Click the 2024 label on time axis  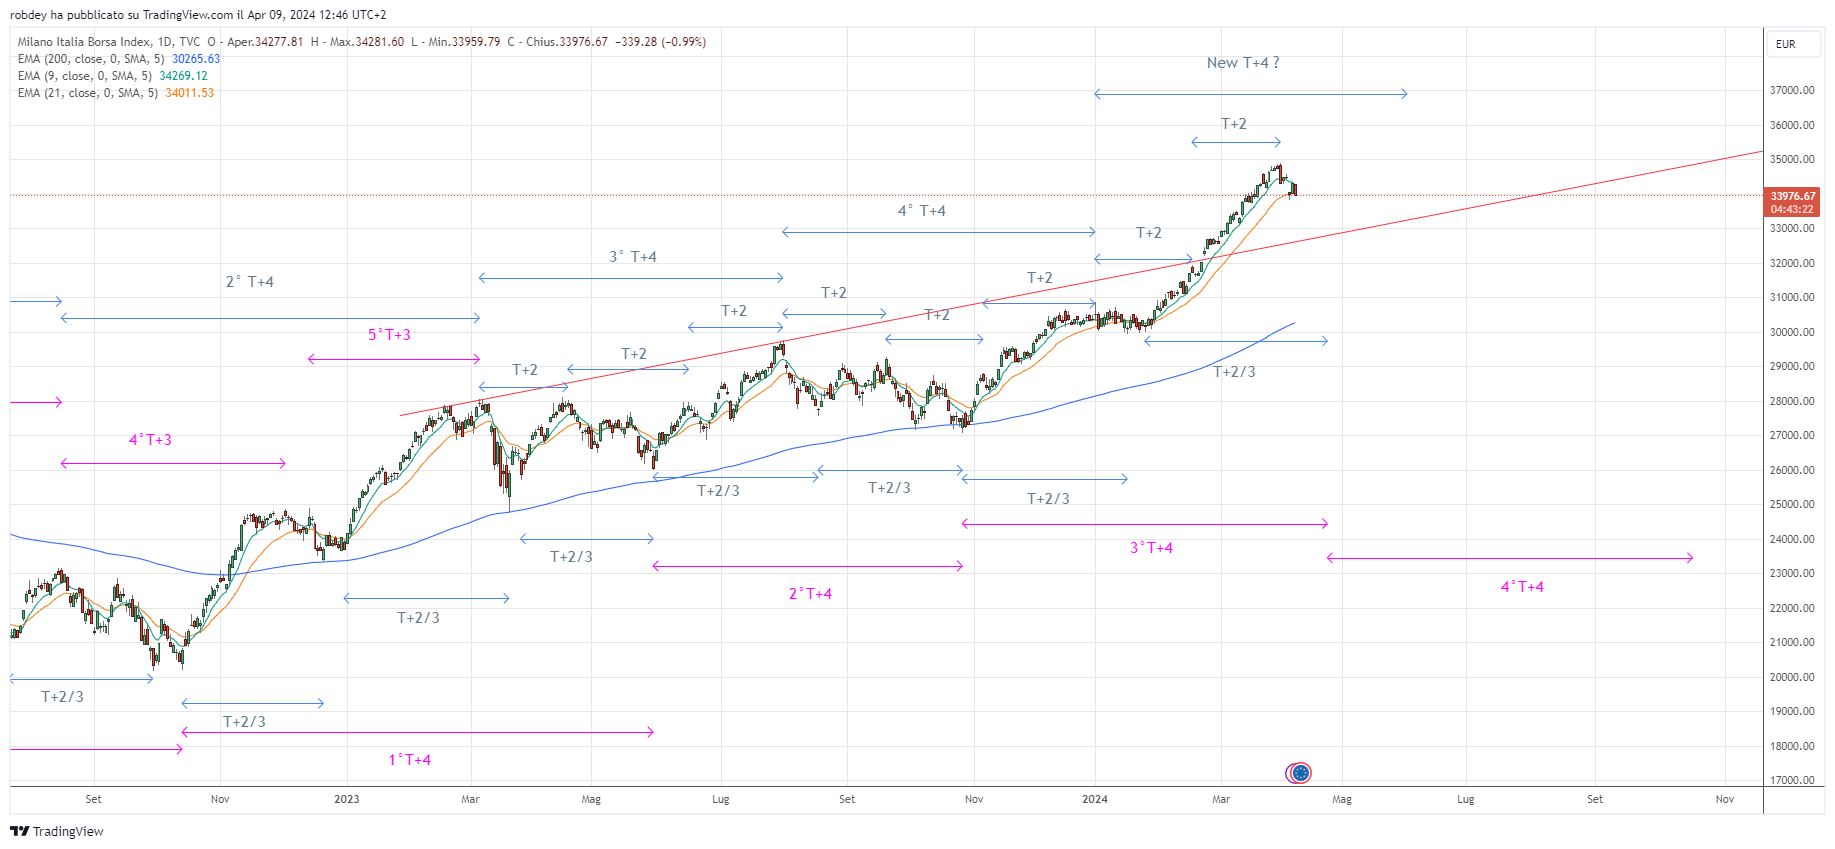coord(1095,799)
